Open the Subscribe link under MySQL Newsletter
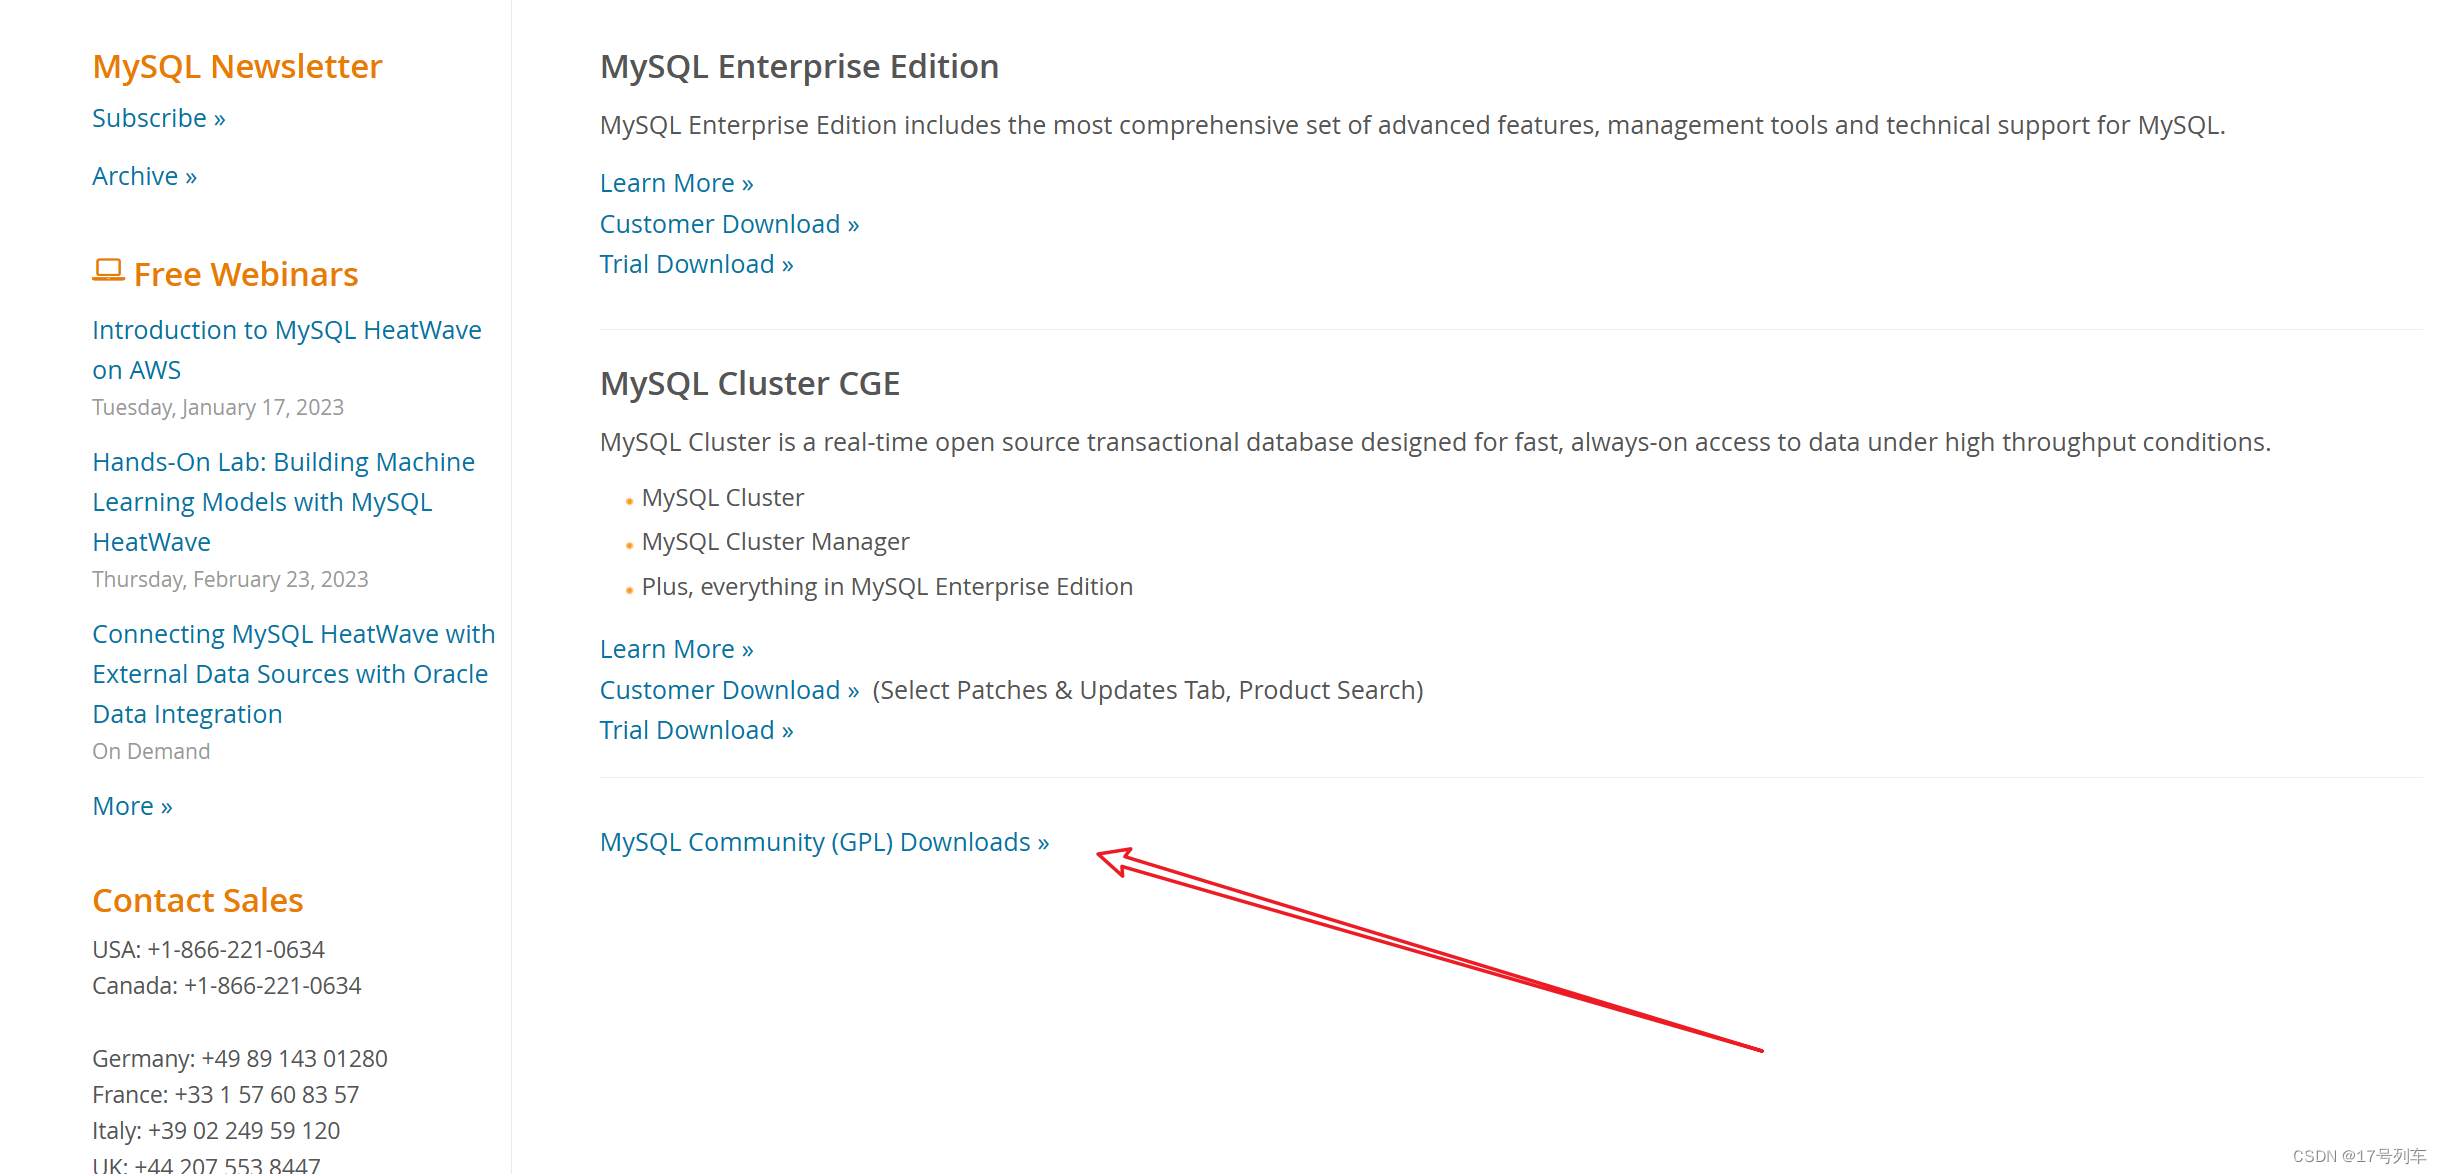The image size is (2442, 1174). [149, 118]
